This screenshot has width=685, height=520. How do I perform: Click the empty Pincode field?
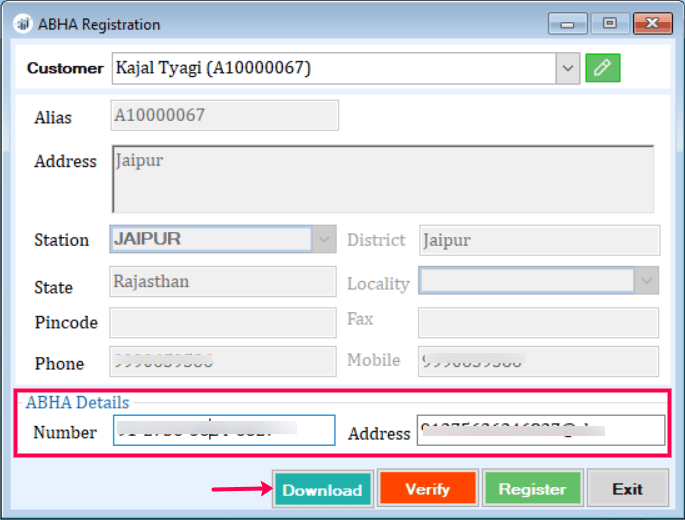tap(223, 322)
